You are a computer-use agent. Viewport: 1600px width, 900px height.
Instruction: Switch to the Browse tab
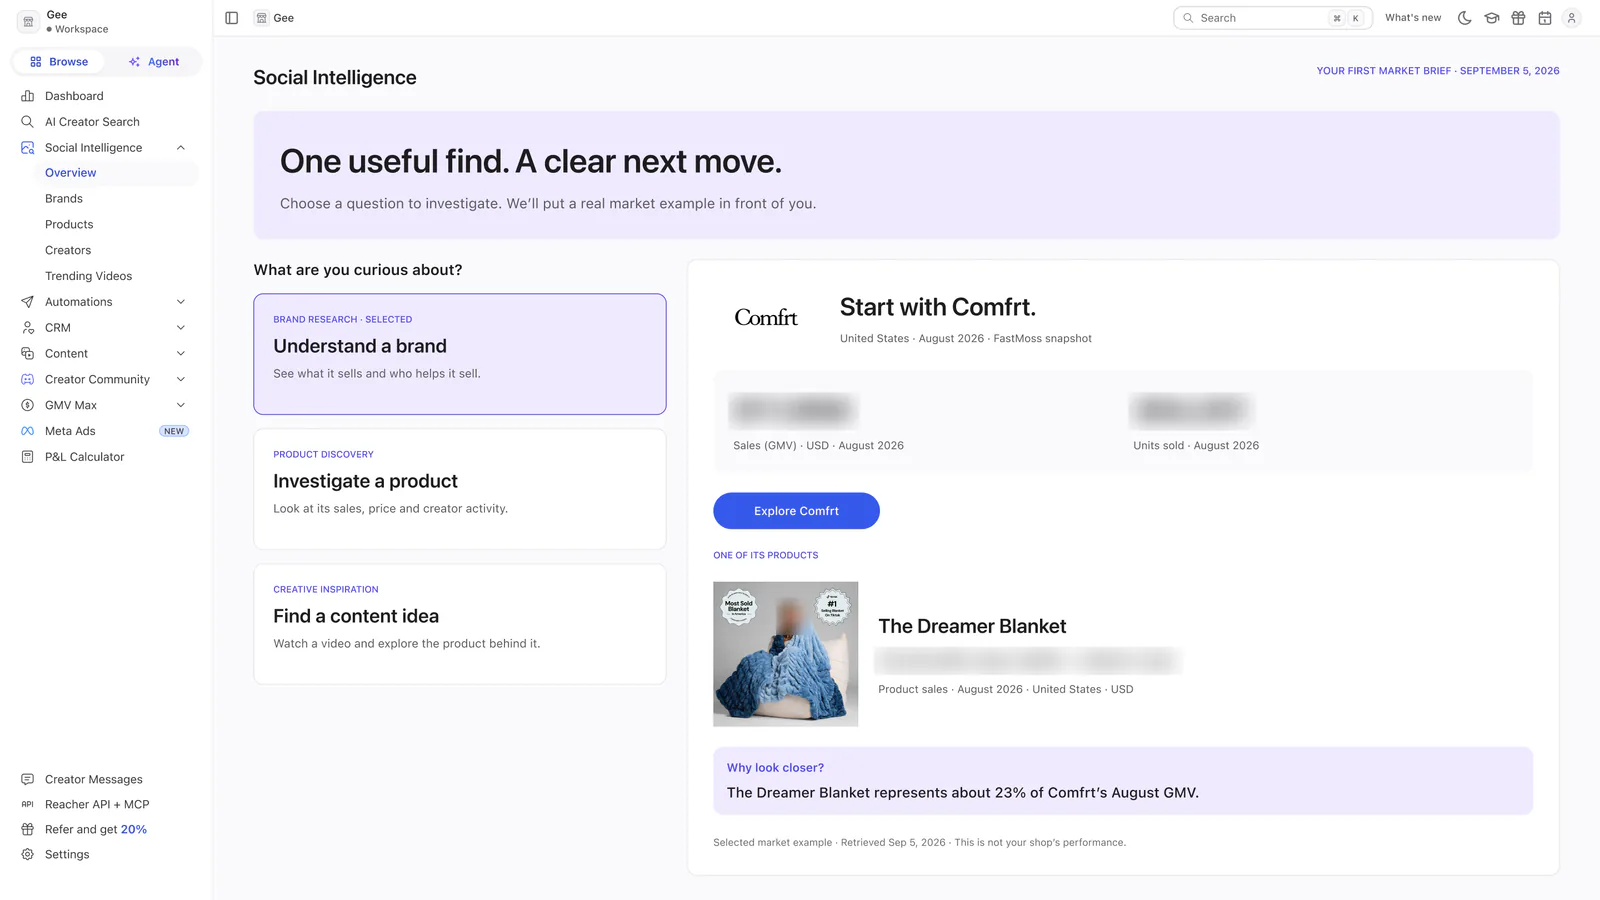59,62
